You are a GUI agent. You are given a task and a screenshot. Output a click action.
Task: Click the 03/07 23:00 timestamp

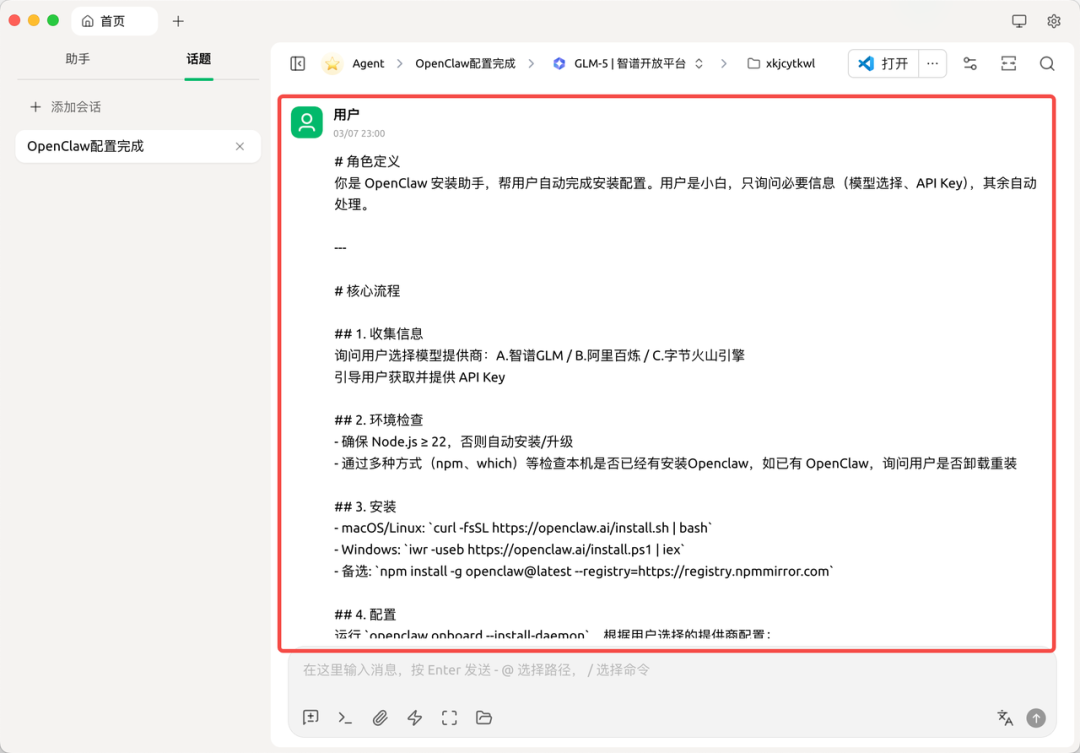[359, 134]
